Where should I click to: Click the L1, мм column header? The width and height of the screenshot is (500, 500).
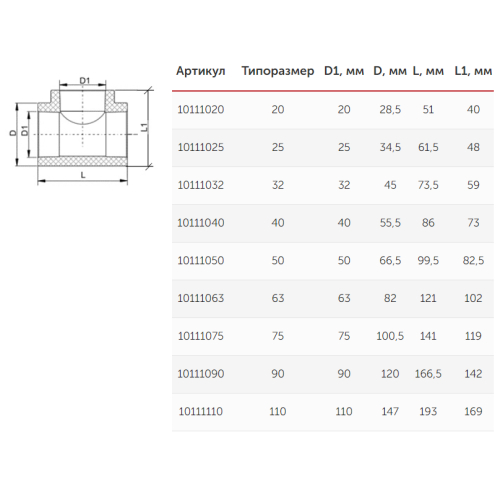(473, 71)
